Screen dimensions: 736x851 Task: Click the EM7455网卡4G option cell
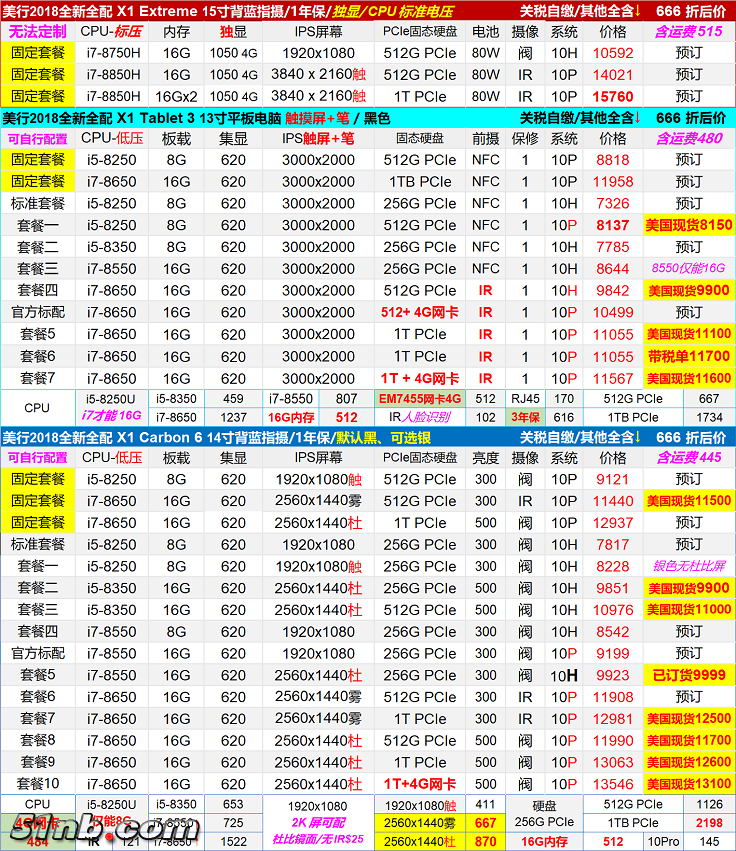click(x=419, y=398)
